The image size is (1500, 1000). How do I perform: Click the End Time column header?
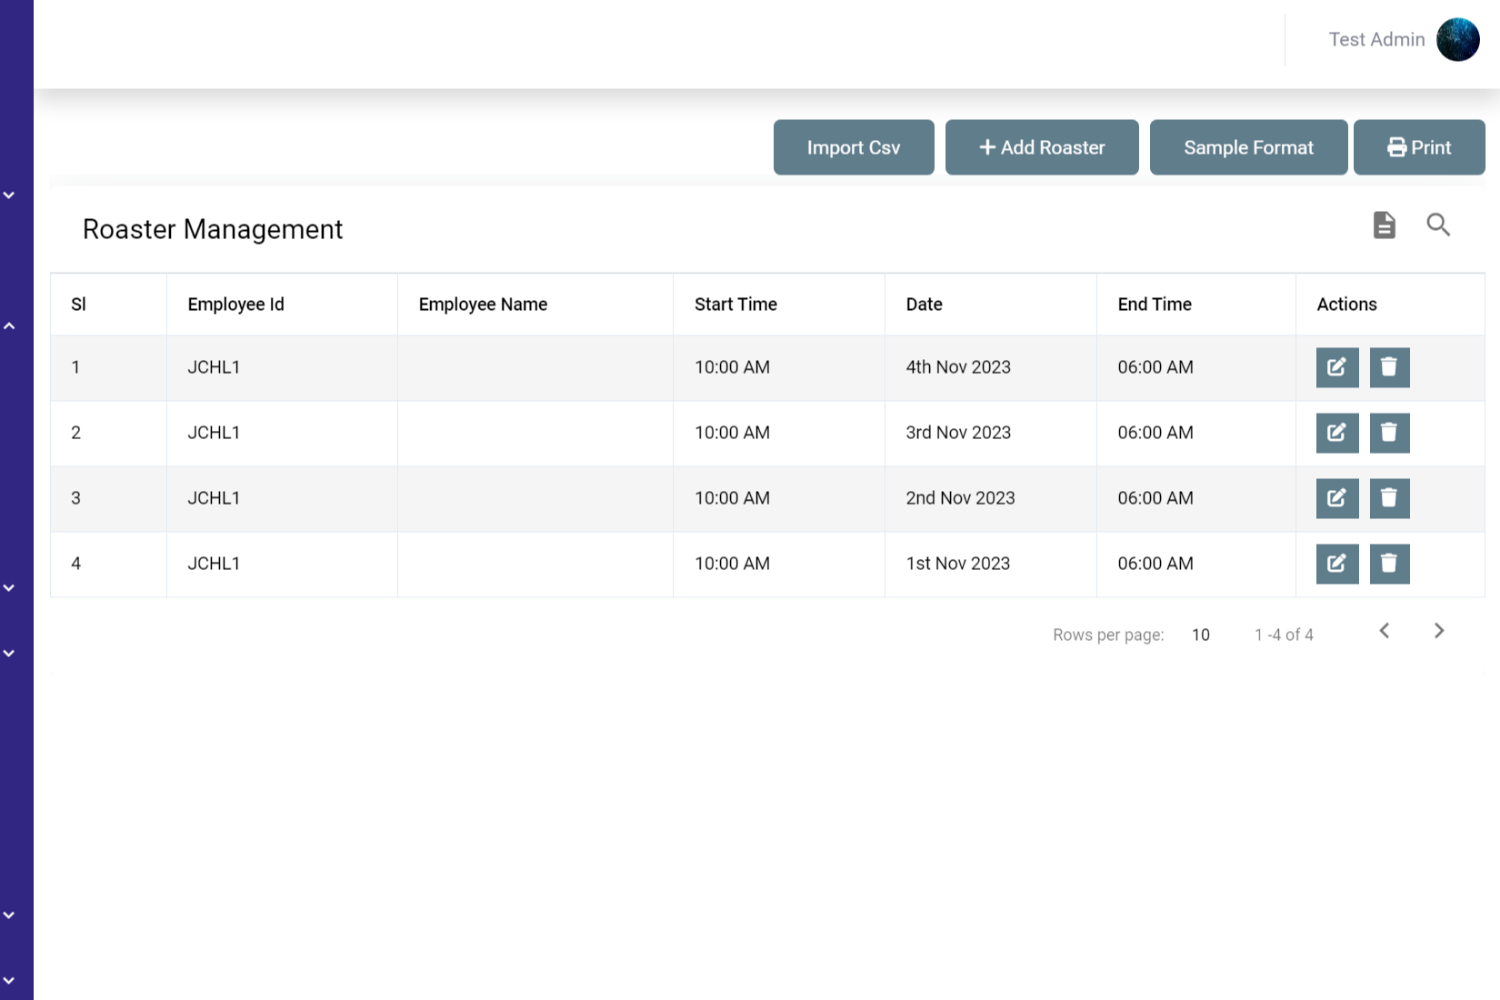1155,304
